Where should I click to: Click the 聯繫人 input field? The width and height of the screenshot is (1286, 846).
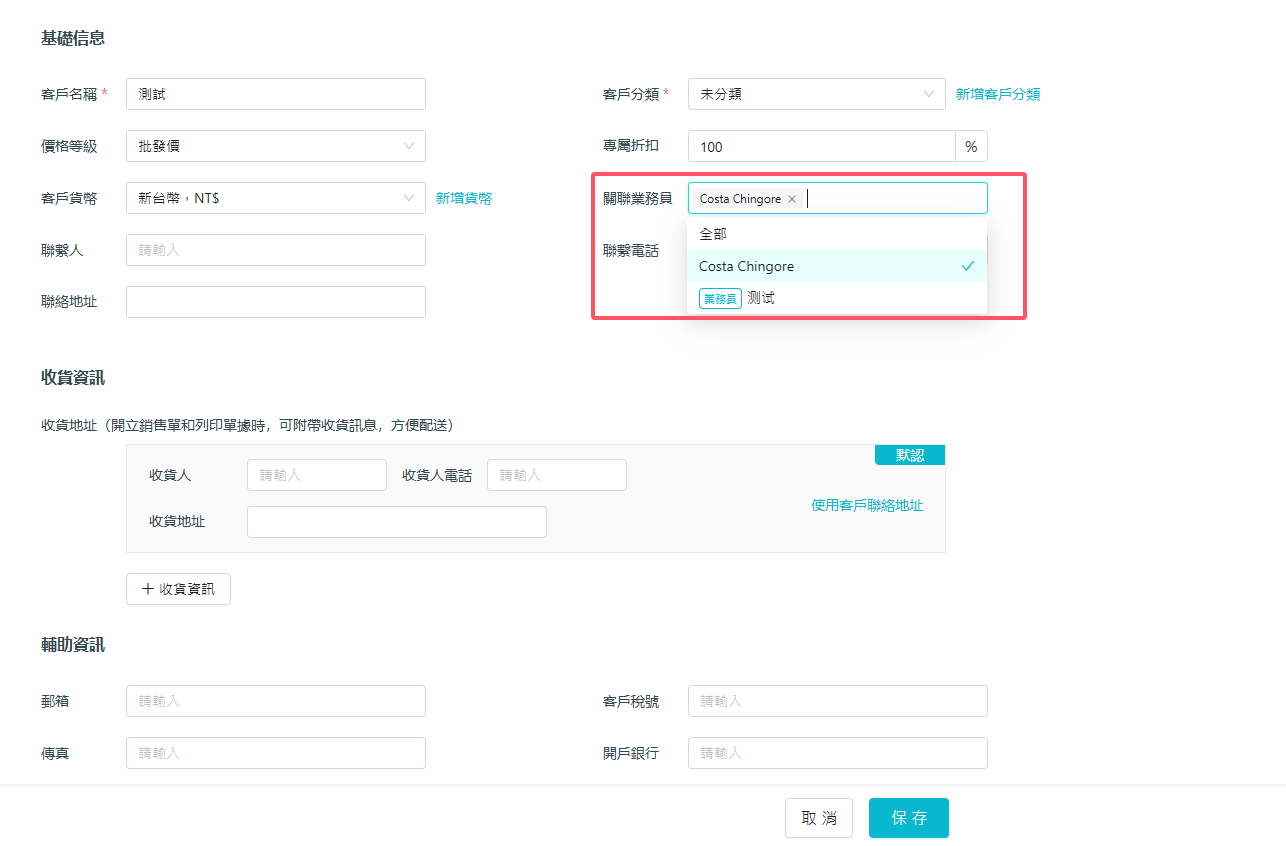click(275, 250)
